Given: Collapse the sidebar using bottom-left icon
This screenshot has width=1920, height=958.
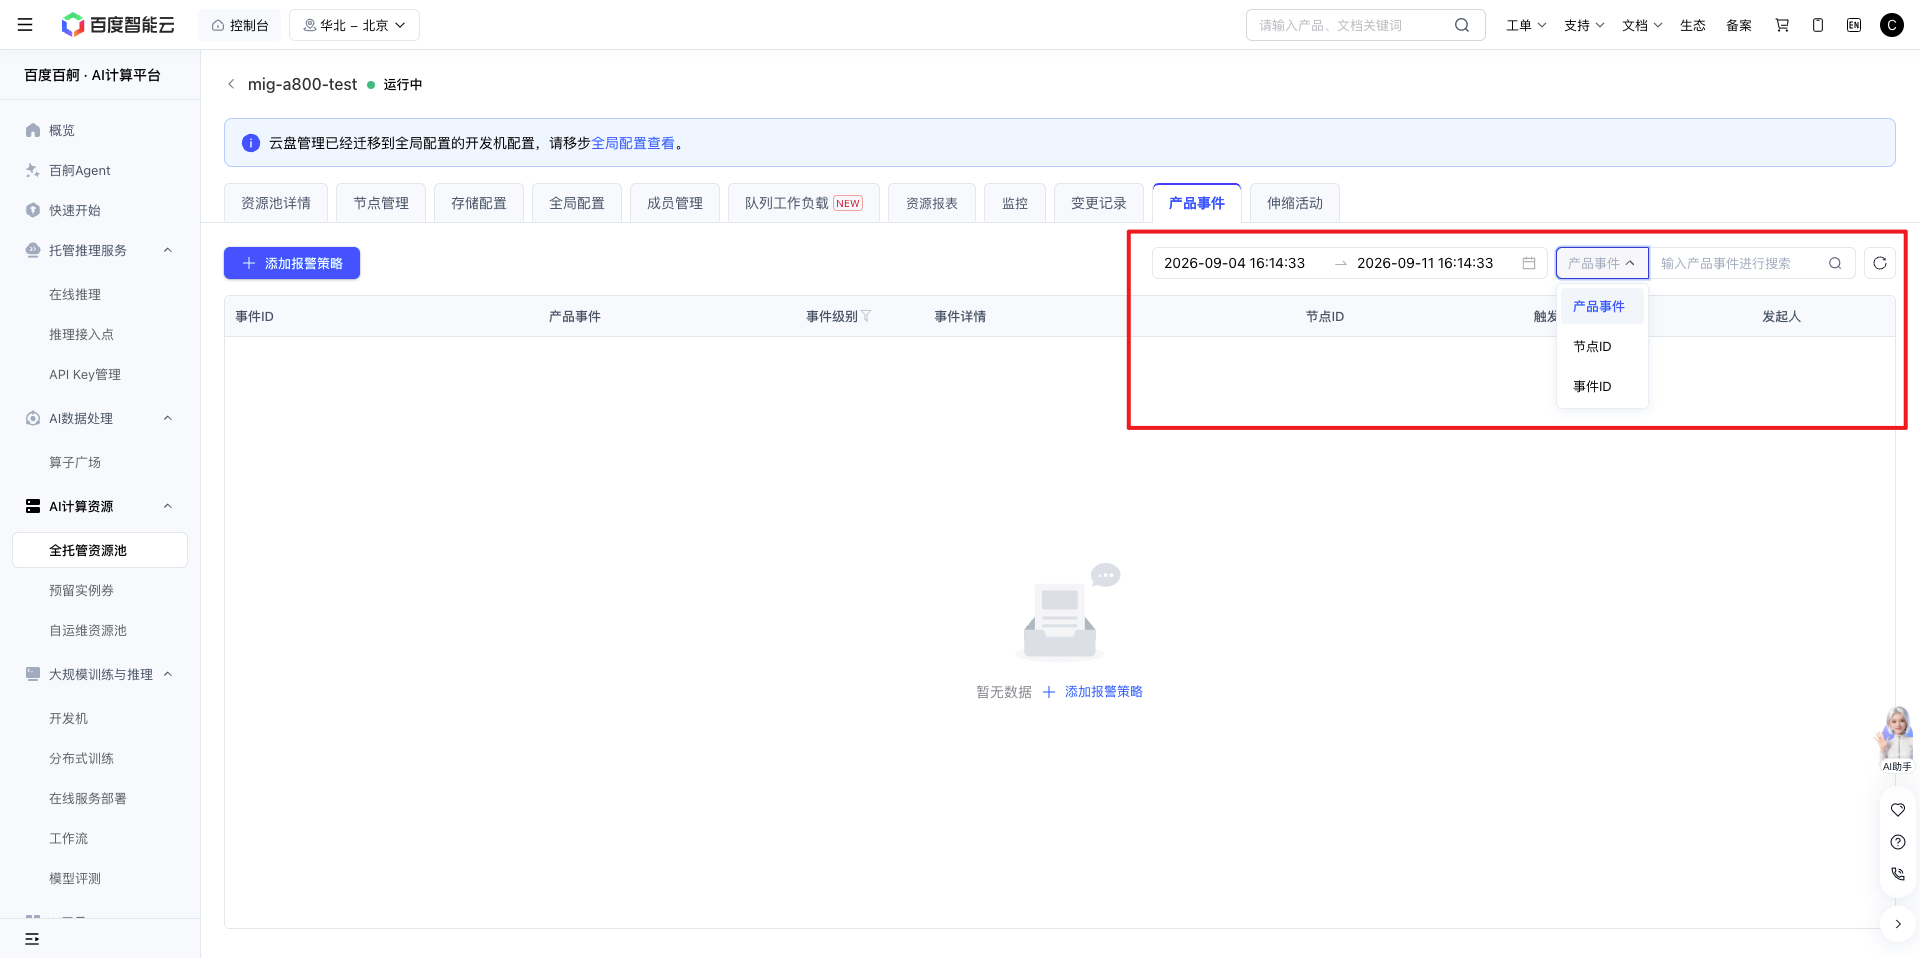Looking at the screenshot, I should [x=32, y=939].
